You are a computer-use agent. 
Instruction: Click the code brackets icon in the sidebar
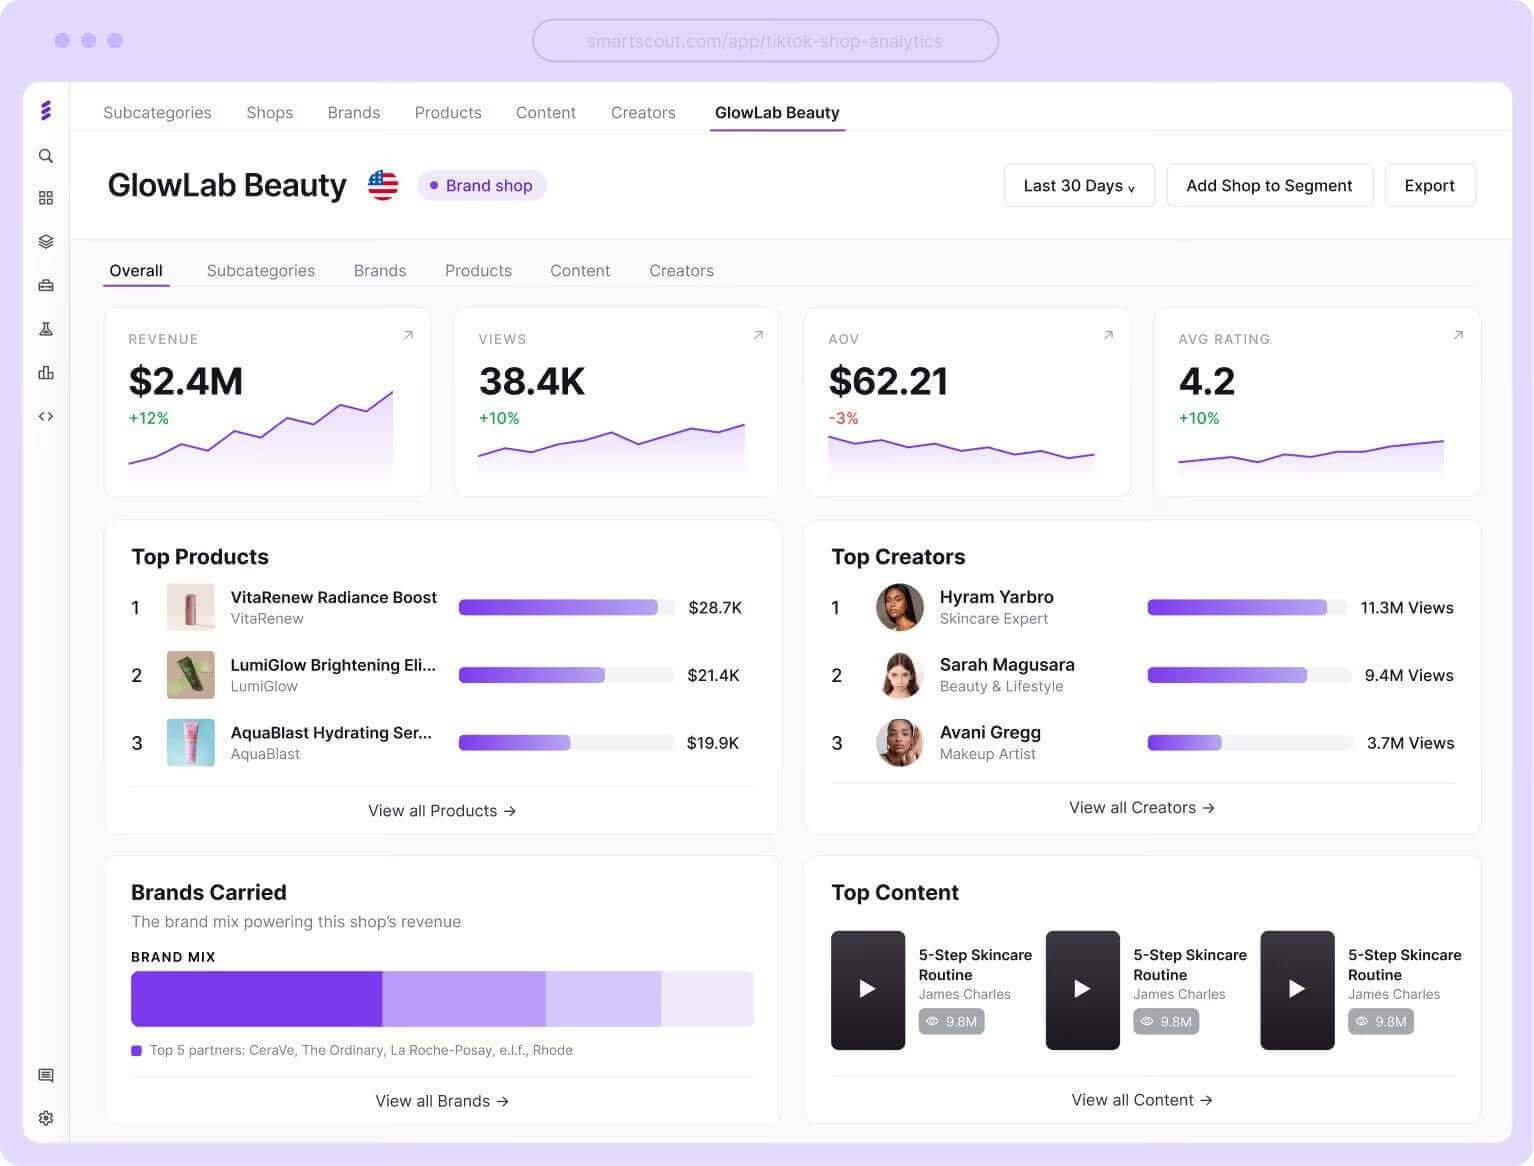point(46,416)
